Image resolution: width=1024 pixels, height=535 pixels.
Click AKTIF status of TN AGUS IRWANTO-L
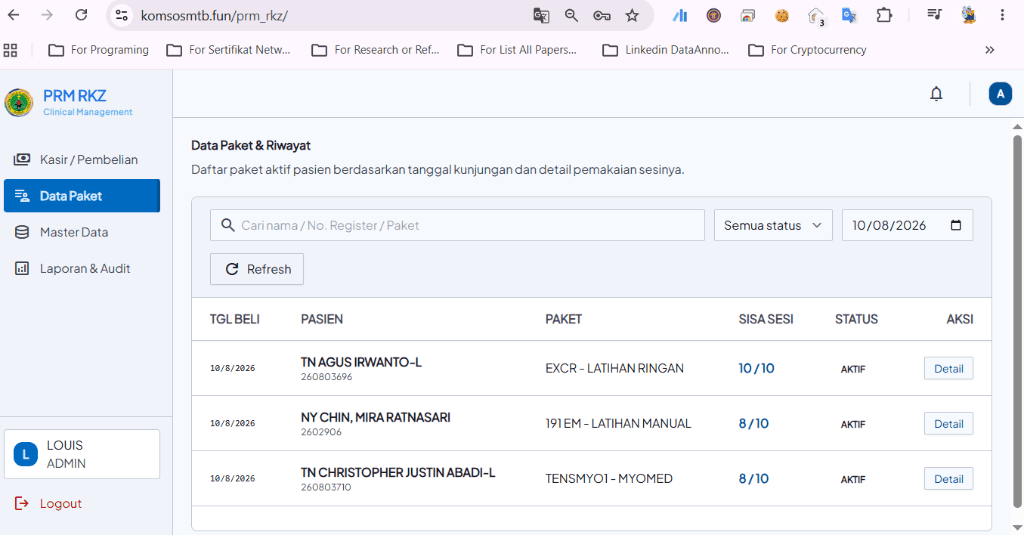[x=853, y=369]
